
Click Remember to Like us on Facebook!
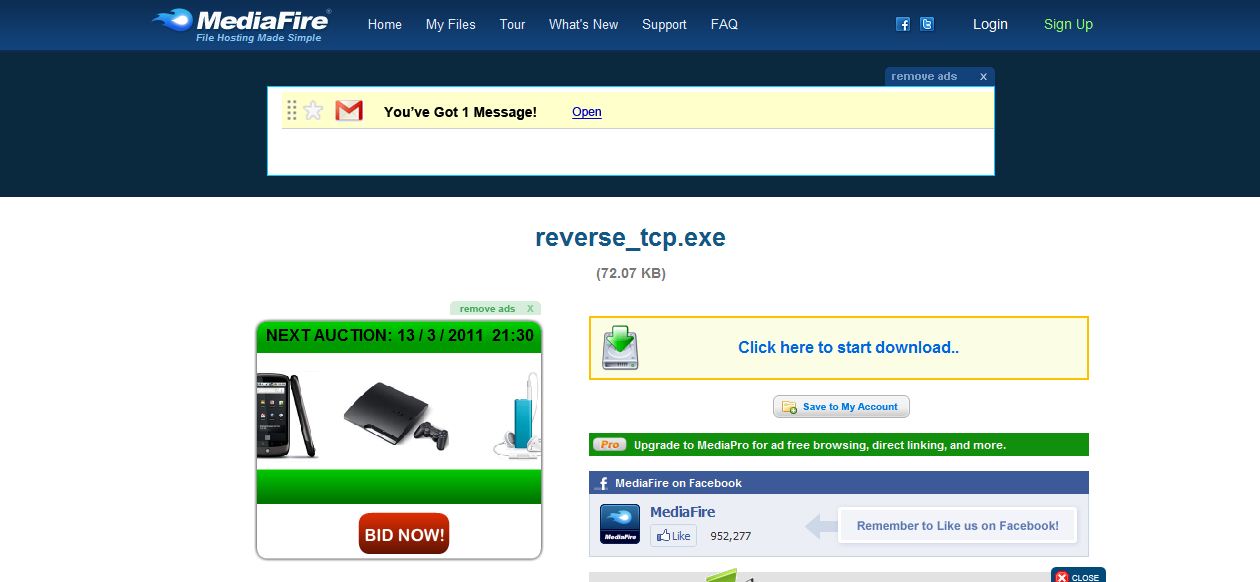[x=958, y=526]
